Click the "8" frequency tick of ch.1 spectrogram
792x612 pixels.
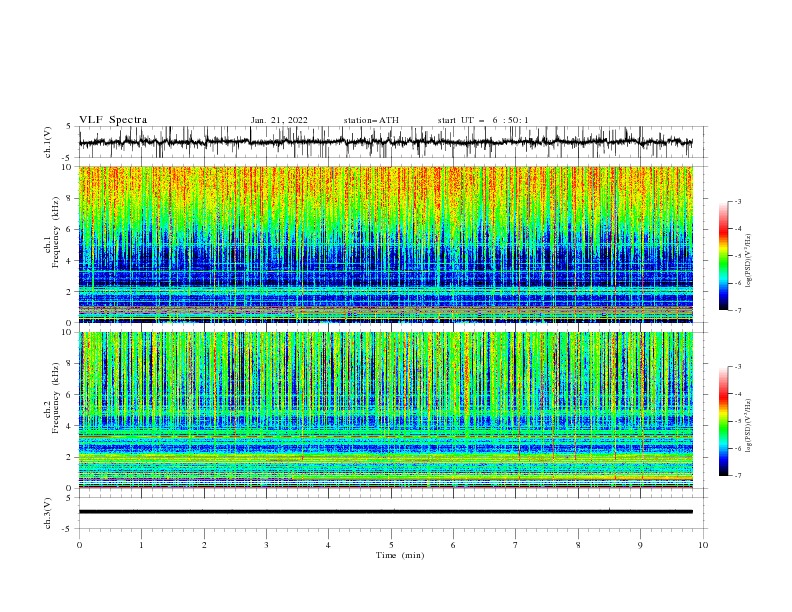click(70, 198)
